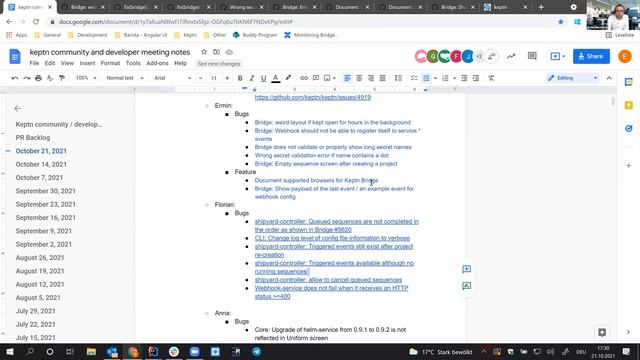640x360 pixels.
Task: Click the Add comment icon beside the page
Action: [x=467, y=269]
